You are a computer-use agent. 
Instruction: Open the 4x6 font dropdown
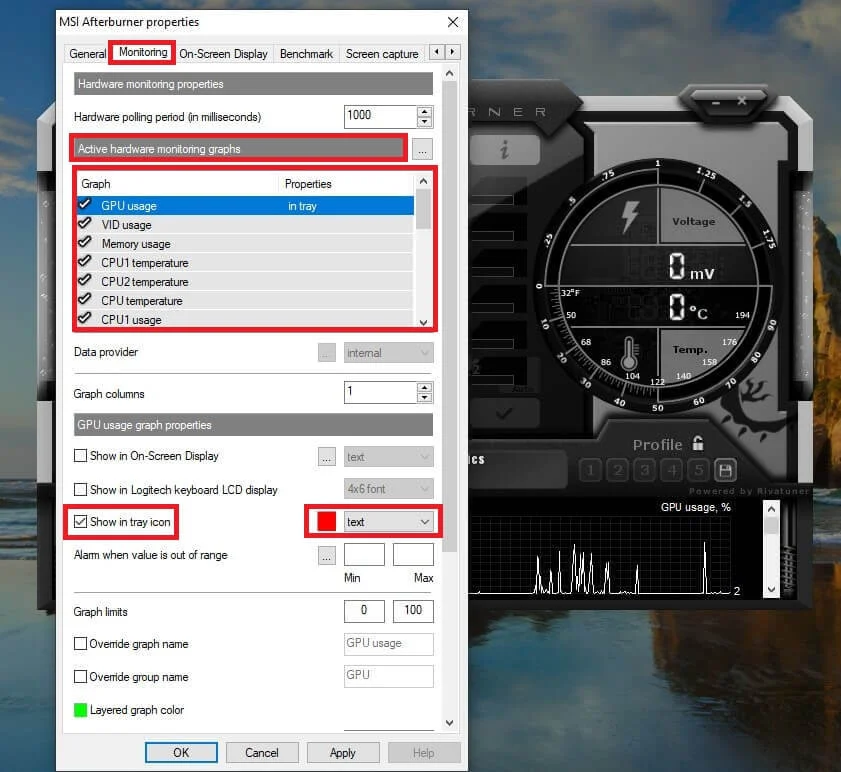pos(388,488)
